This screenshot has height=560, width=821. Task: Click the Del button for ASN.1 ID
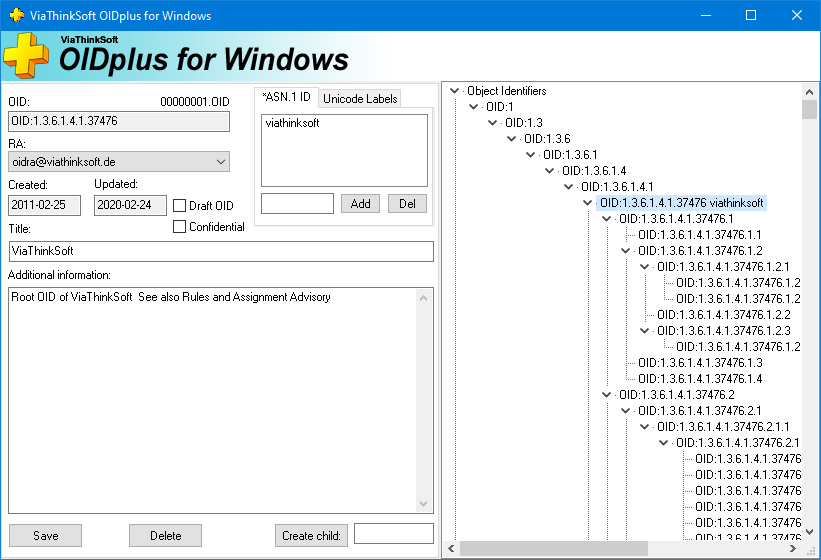point(407,204)
